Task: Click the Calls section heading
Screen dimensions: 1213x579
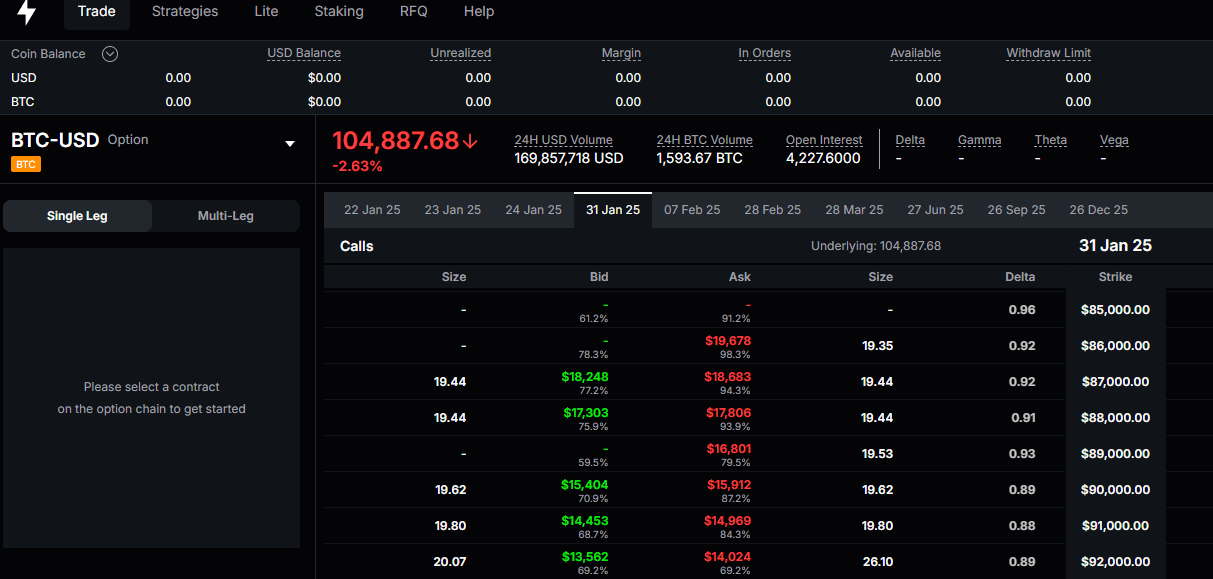Action: click(357, 246)
